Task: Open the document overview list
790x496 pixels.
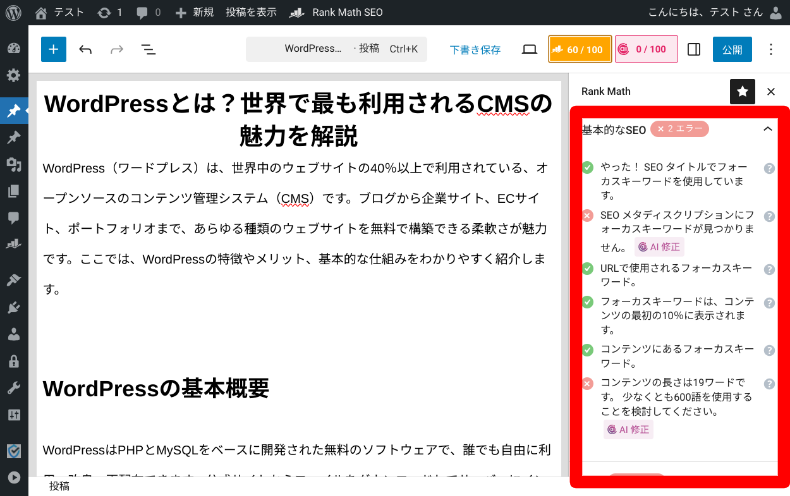Action: tap(147, 49)
